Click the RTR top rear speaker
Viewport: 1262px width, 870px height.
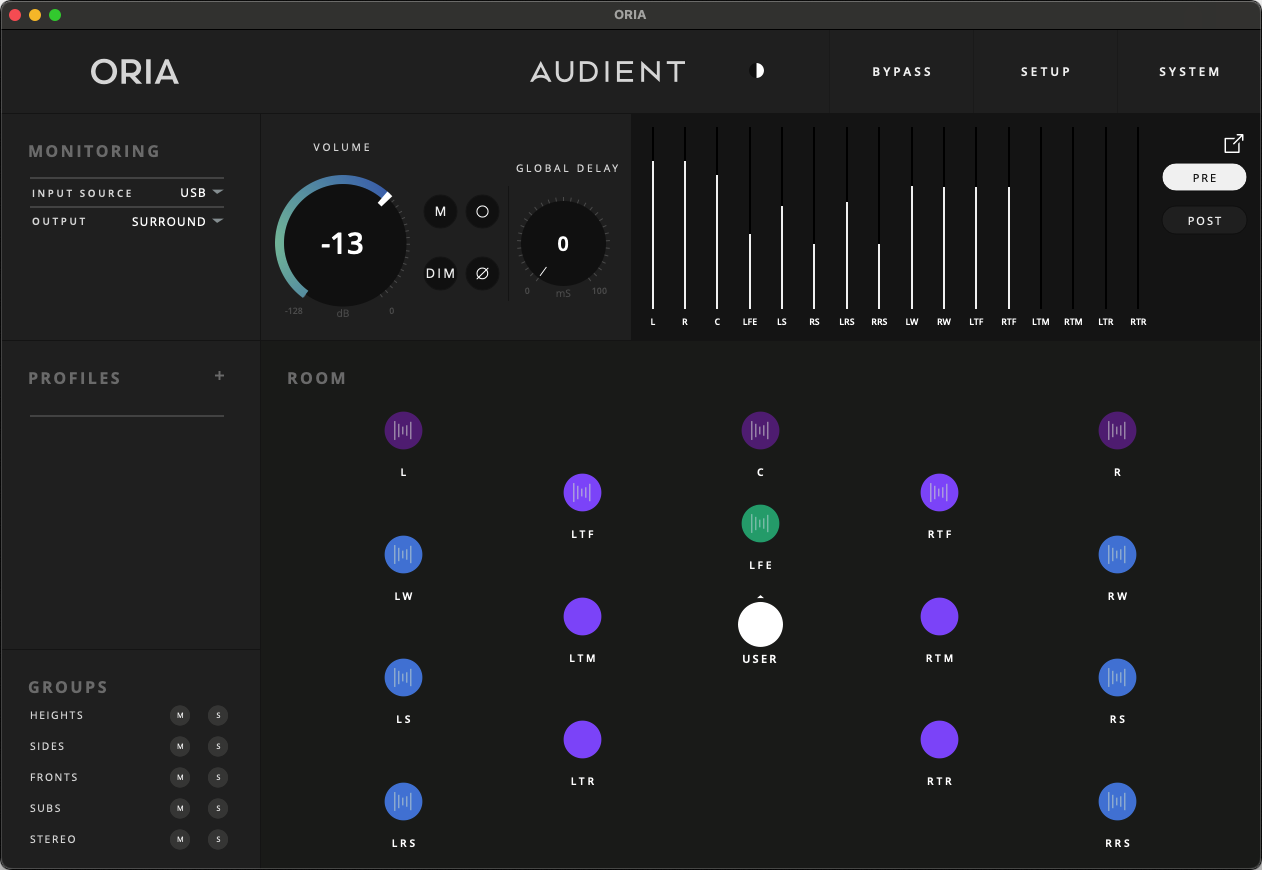939,740
